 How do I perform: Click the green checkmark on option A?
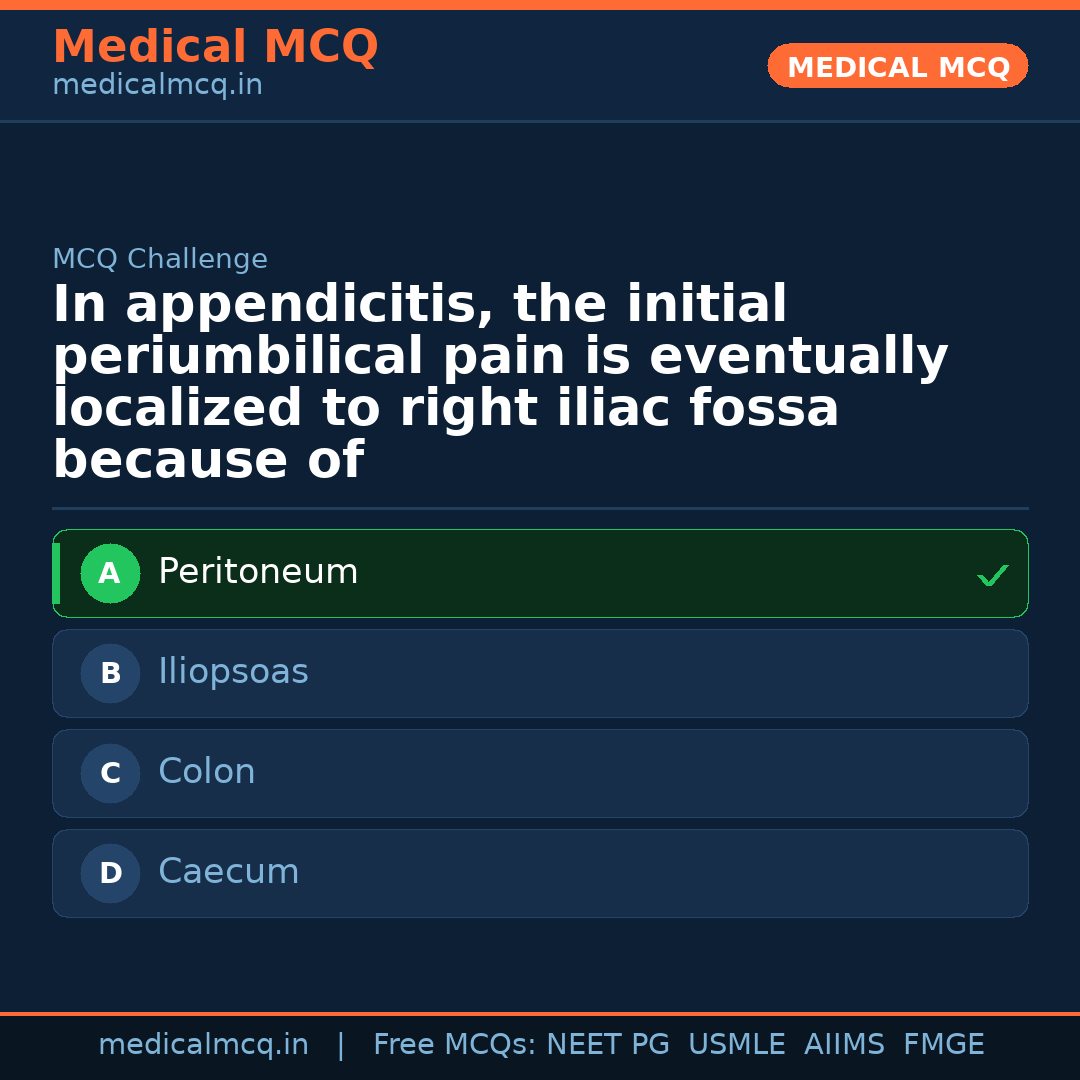click(992, 575)
